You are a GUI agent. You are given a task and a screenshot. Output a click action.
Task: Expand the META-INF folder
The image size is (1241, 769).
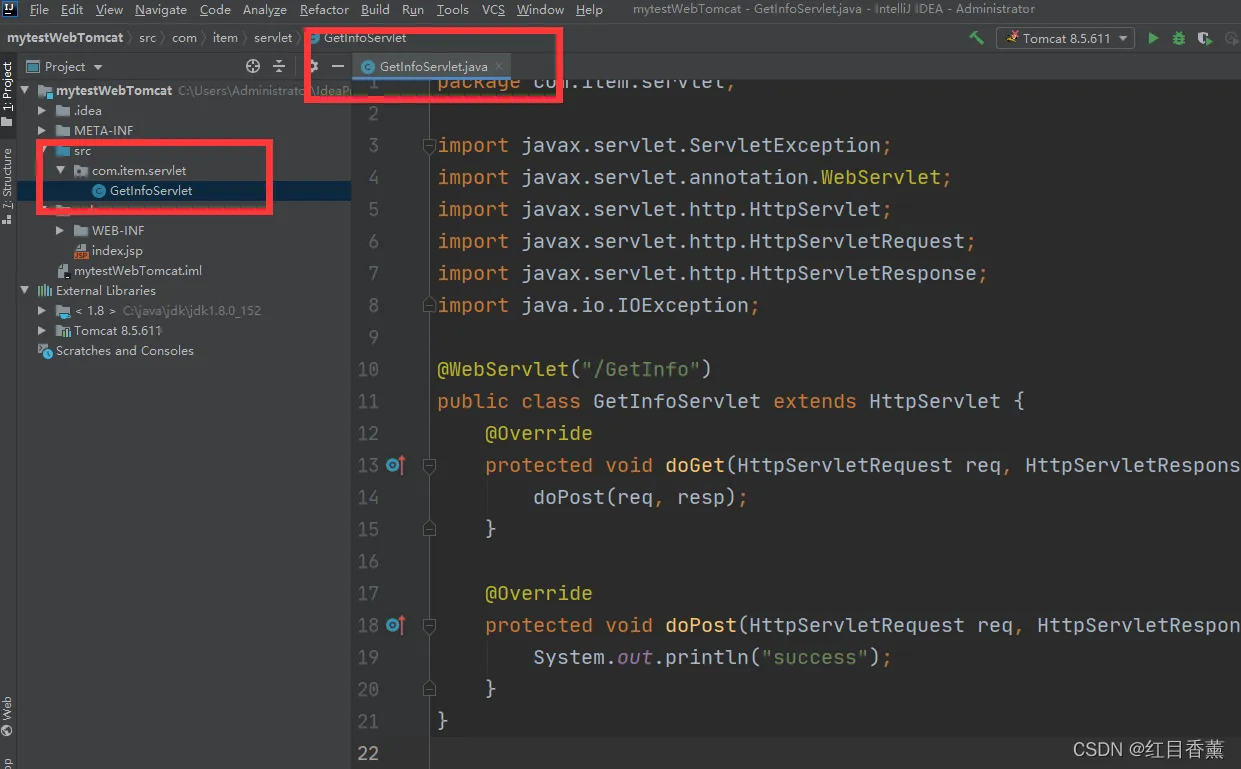point(42,130)
